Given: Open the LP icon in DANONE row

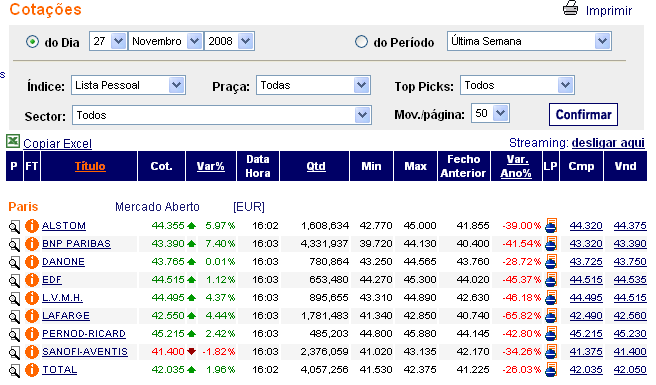Looking at the screenshot, I should (551, 262).
